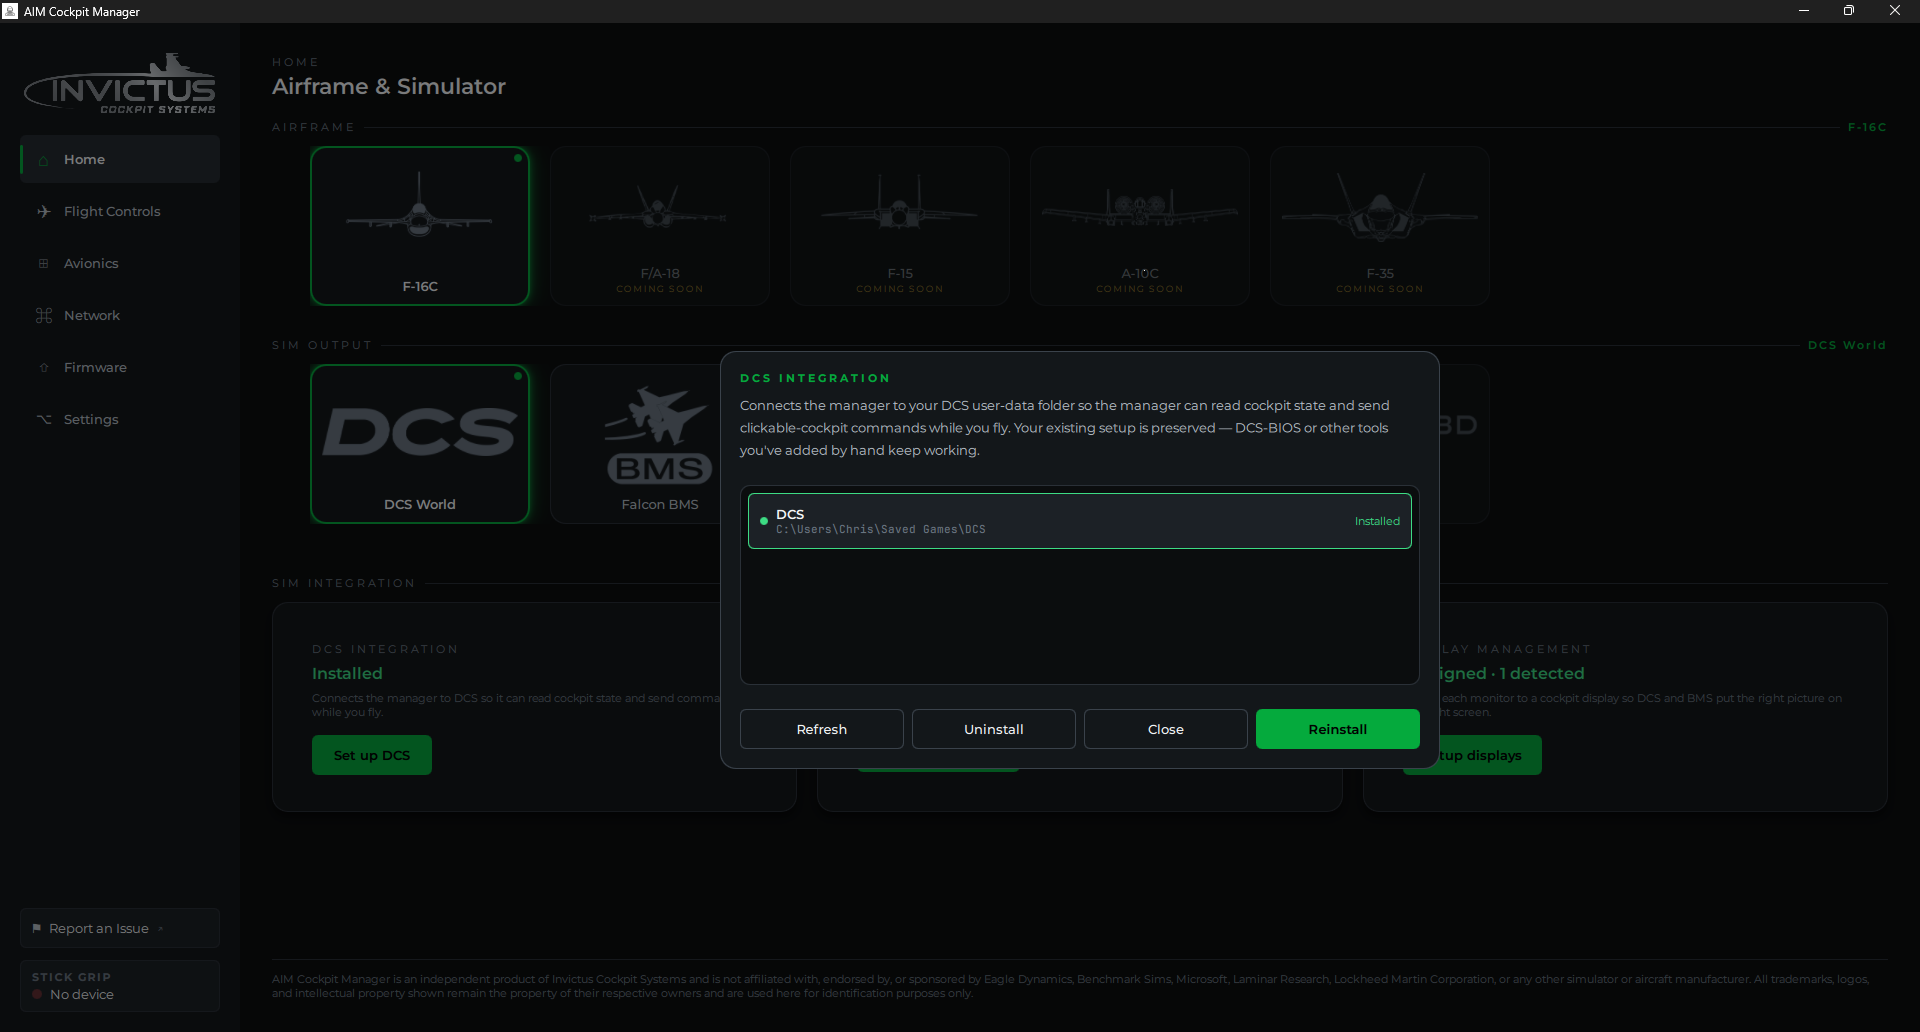
Task: Select the F/A-18 coming soon card
Action: coord(660,226)
